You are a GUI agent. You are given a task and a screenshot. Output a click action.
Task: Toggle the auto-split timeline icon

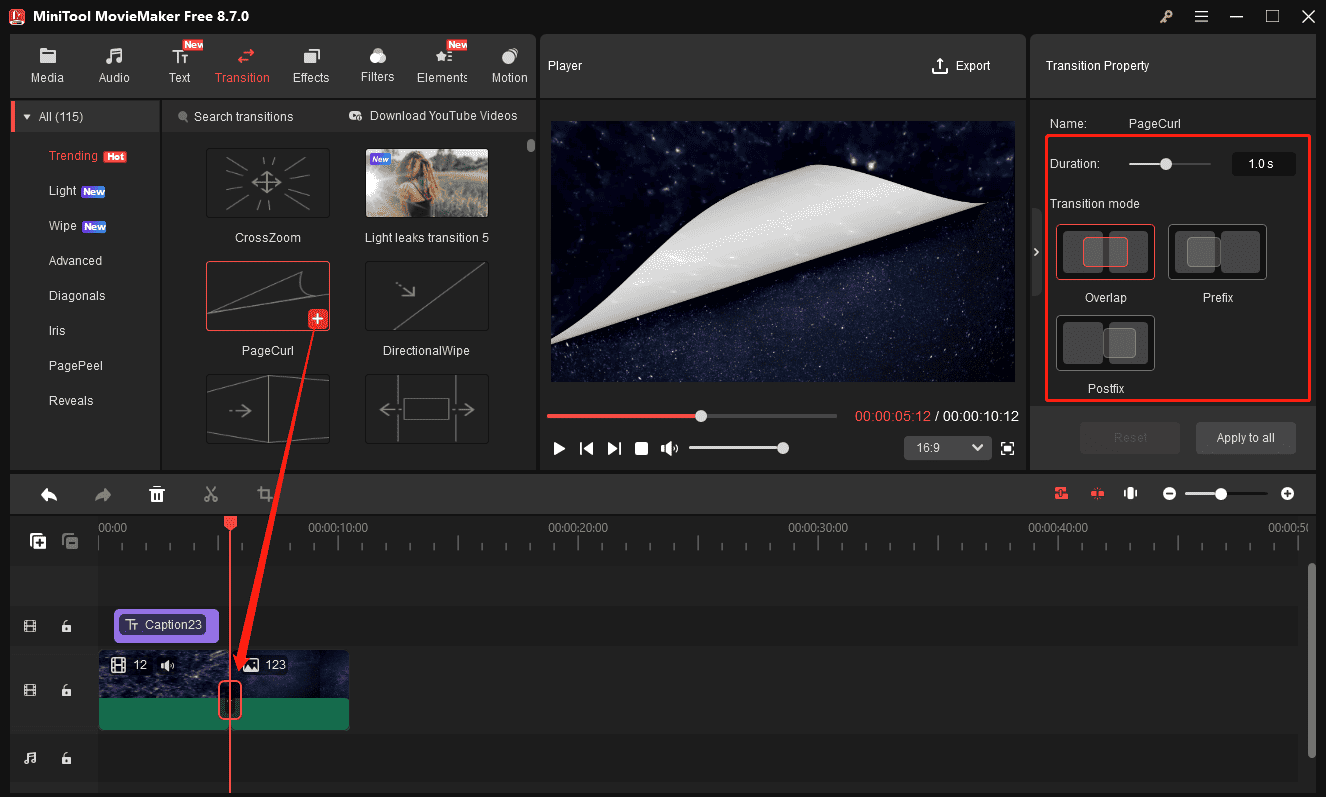[1097, 493]
